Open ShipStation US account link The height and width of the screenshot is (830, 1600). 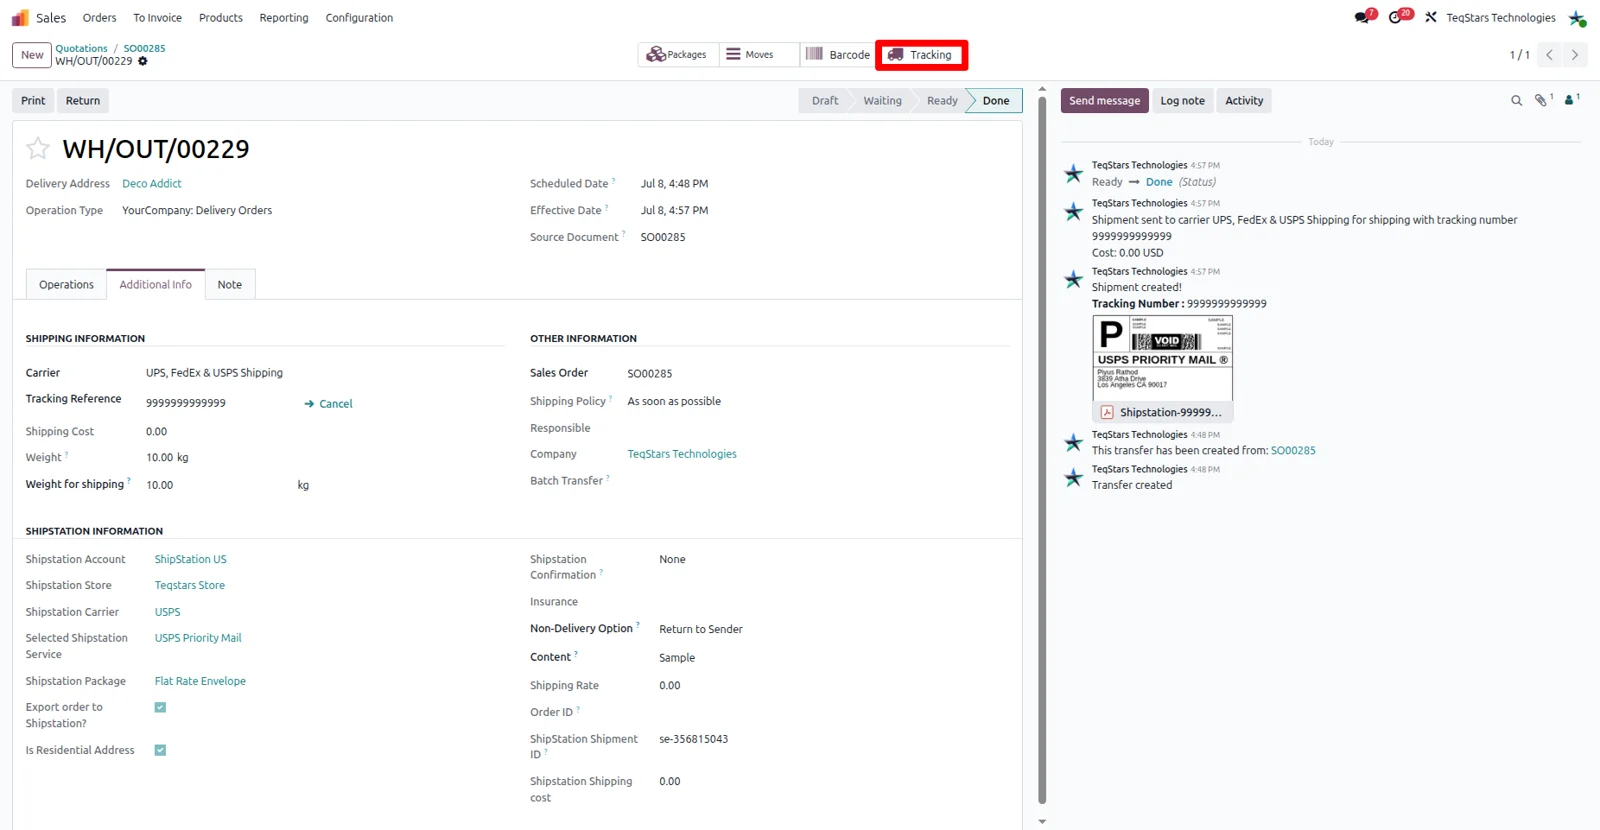(190, 560)
